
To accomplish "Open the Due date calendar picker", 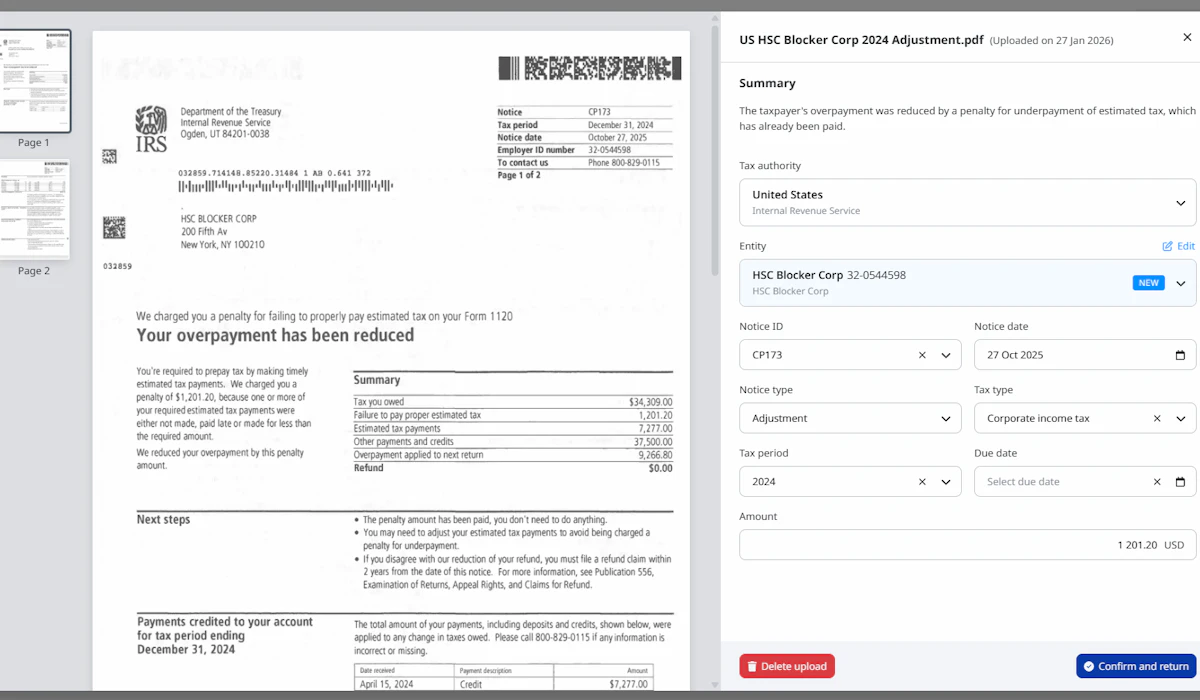I will [x=1180, y=482].
